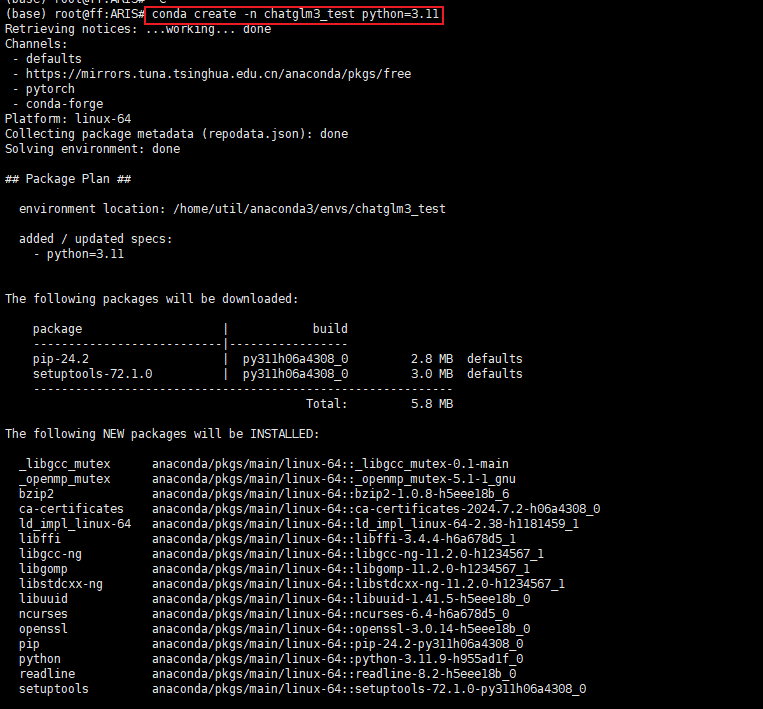Click the environment location path
763x709 pixels.
309,209
